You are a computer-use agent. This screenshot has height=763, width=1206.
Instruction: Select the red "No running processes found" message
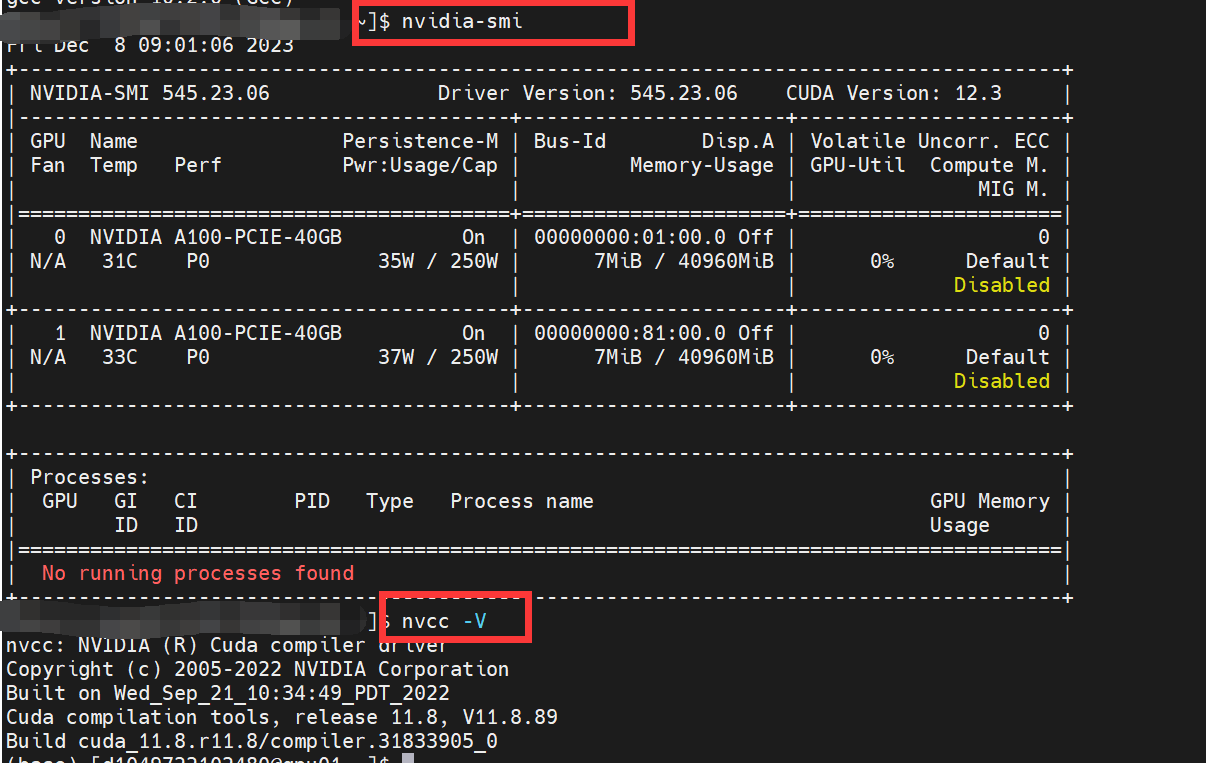198,573
